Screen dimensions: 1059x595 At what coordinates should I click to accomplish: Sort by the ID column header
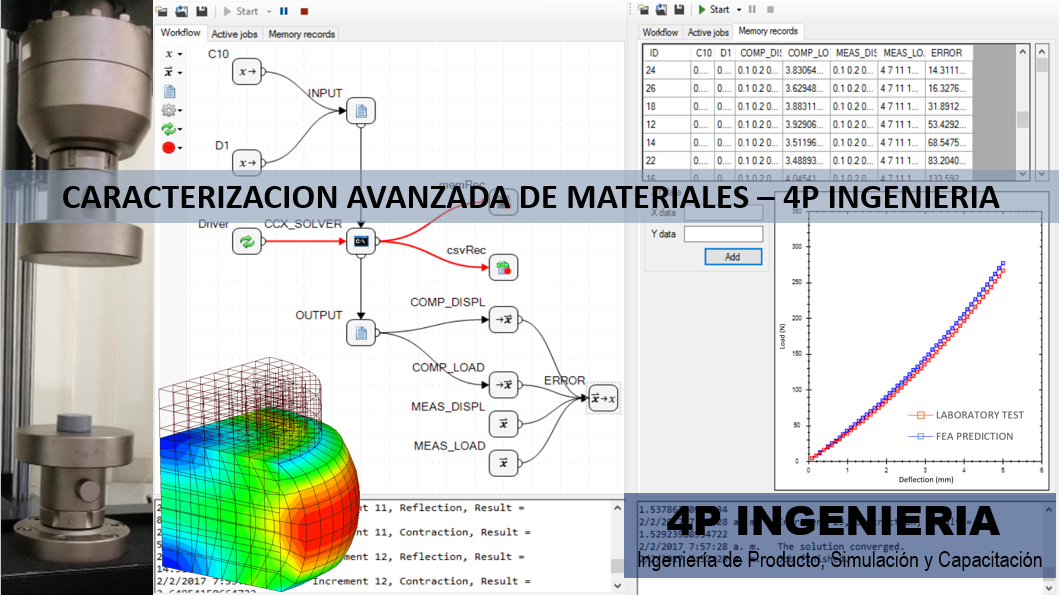tap(667, 53)
